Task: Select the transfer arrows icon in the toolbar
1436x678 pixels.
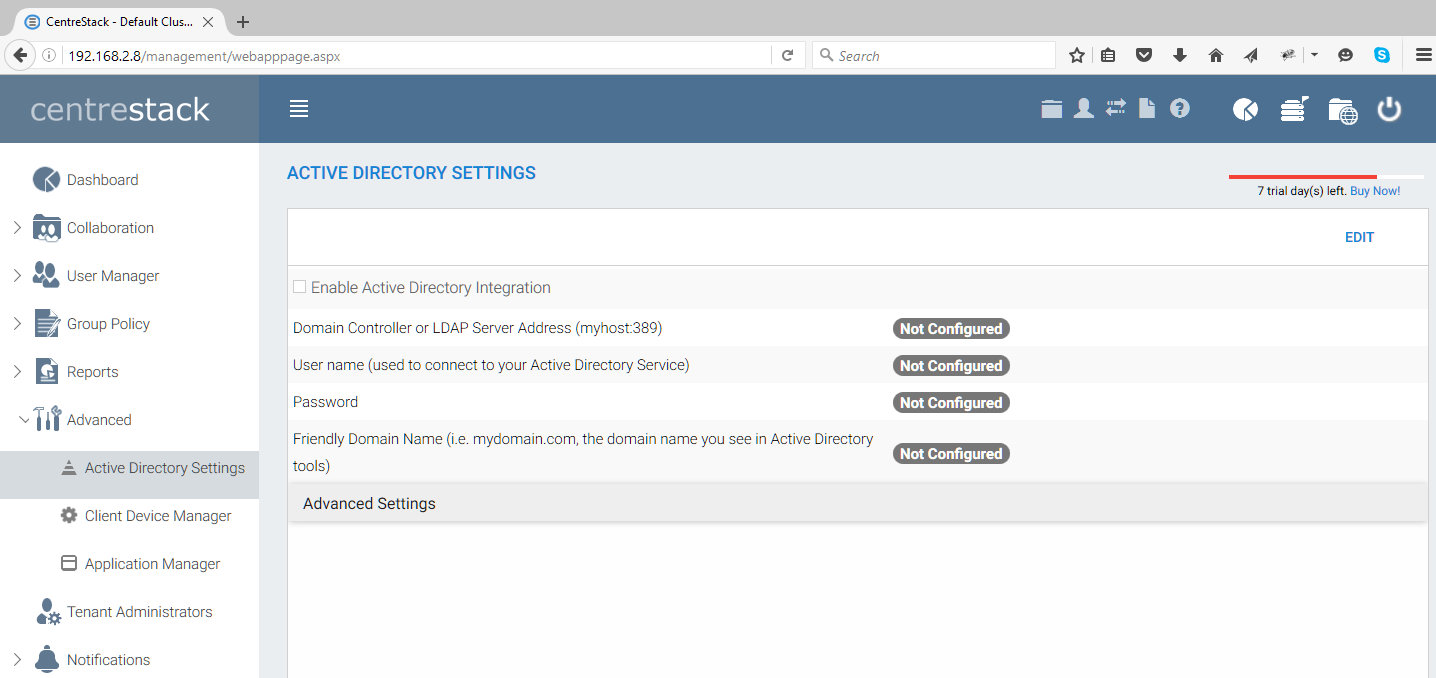Action: pos(1115,109)
